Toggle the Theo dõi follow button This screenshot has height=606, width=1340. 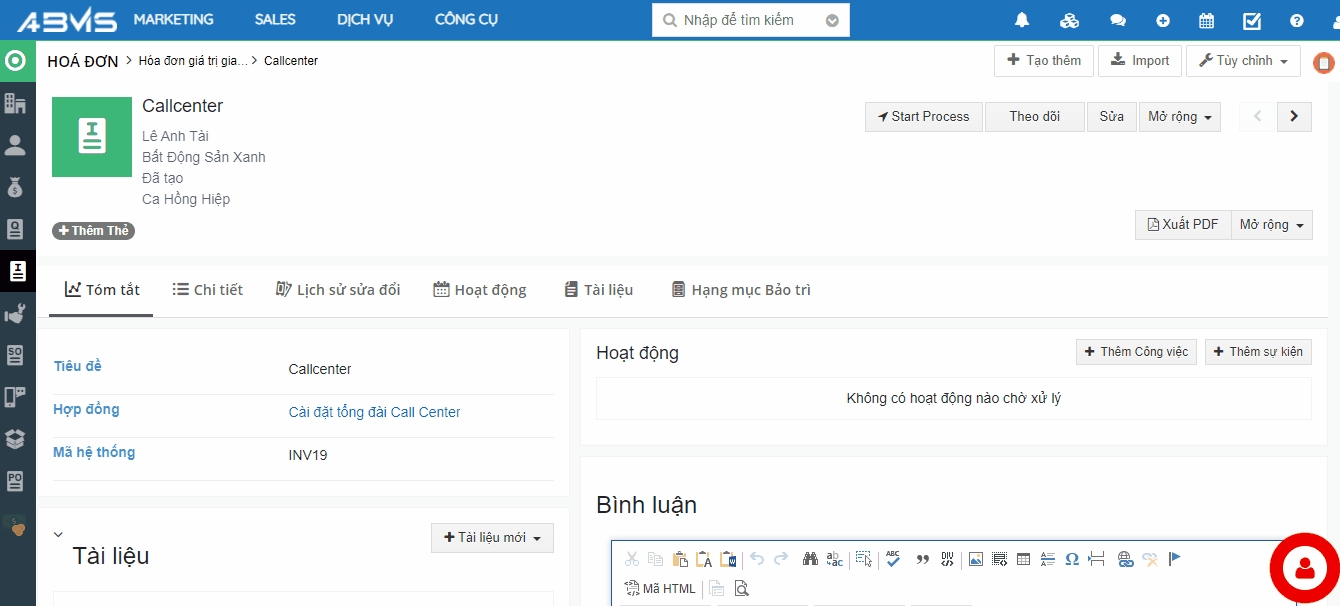coord(1034,116)
